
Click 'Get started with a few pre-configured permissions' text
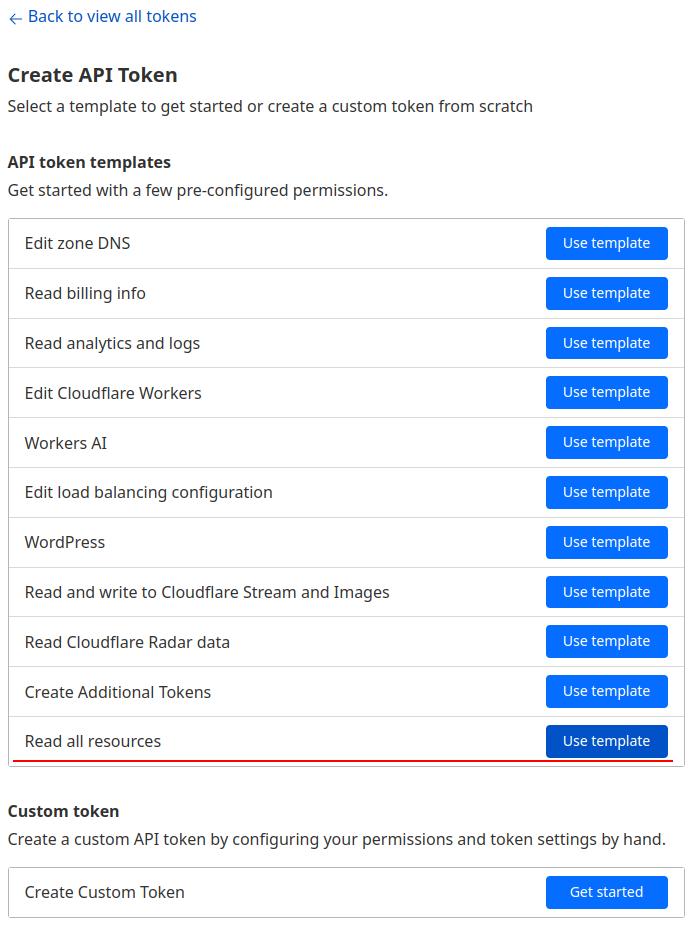tap(198, 190)
